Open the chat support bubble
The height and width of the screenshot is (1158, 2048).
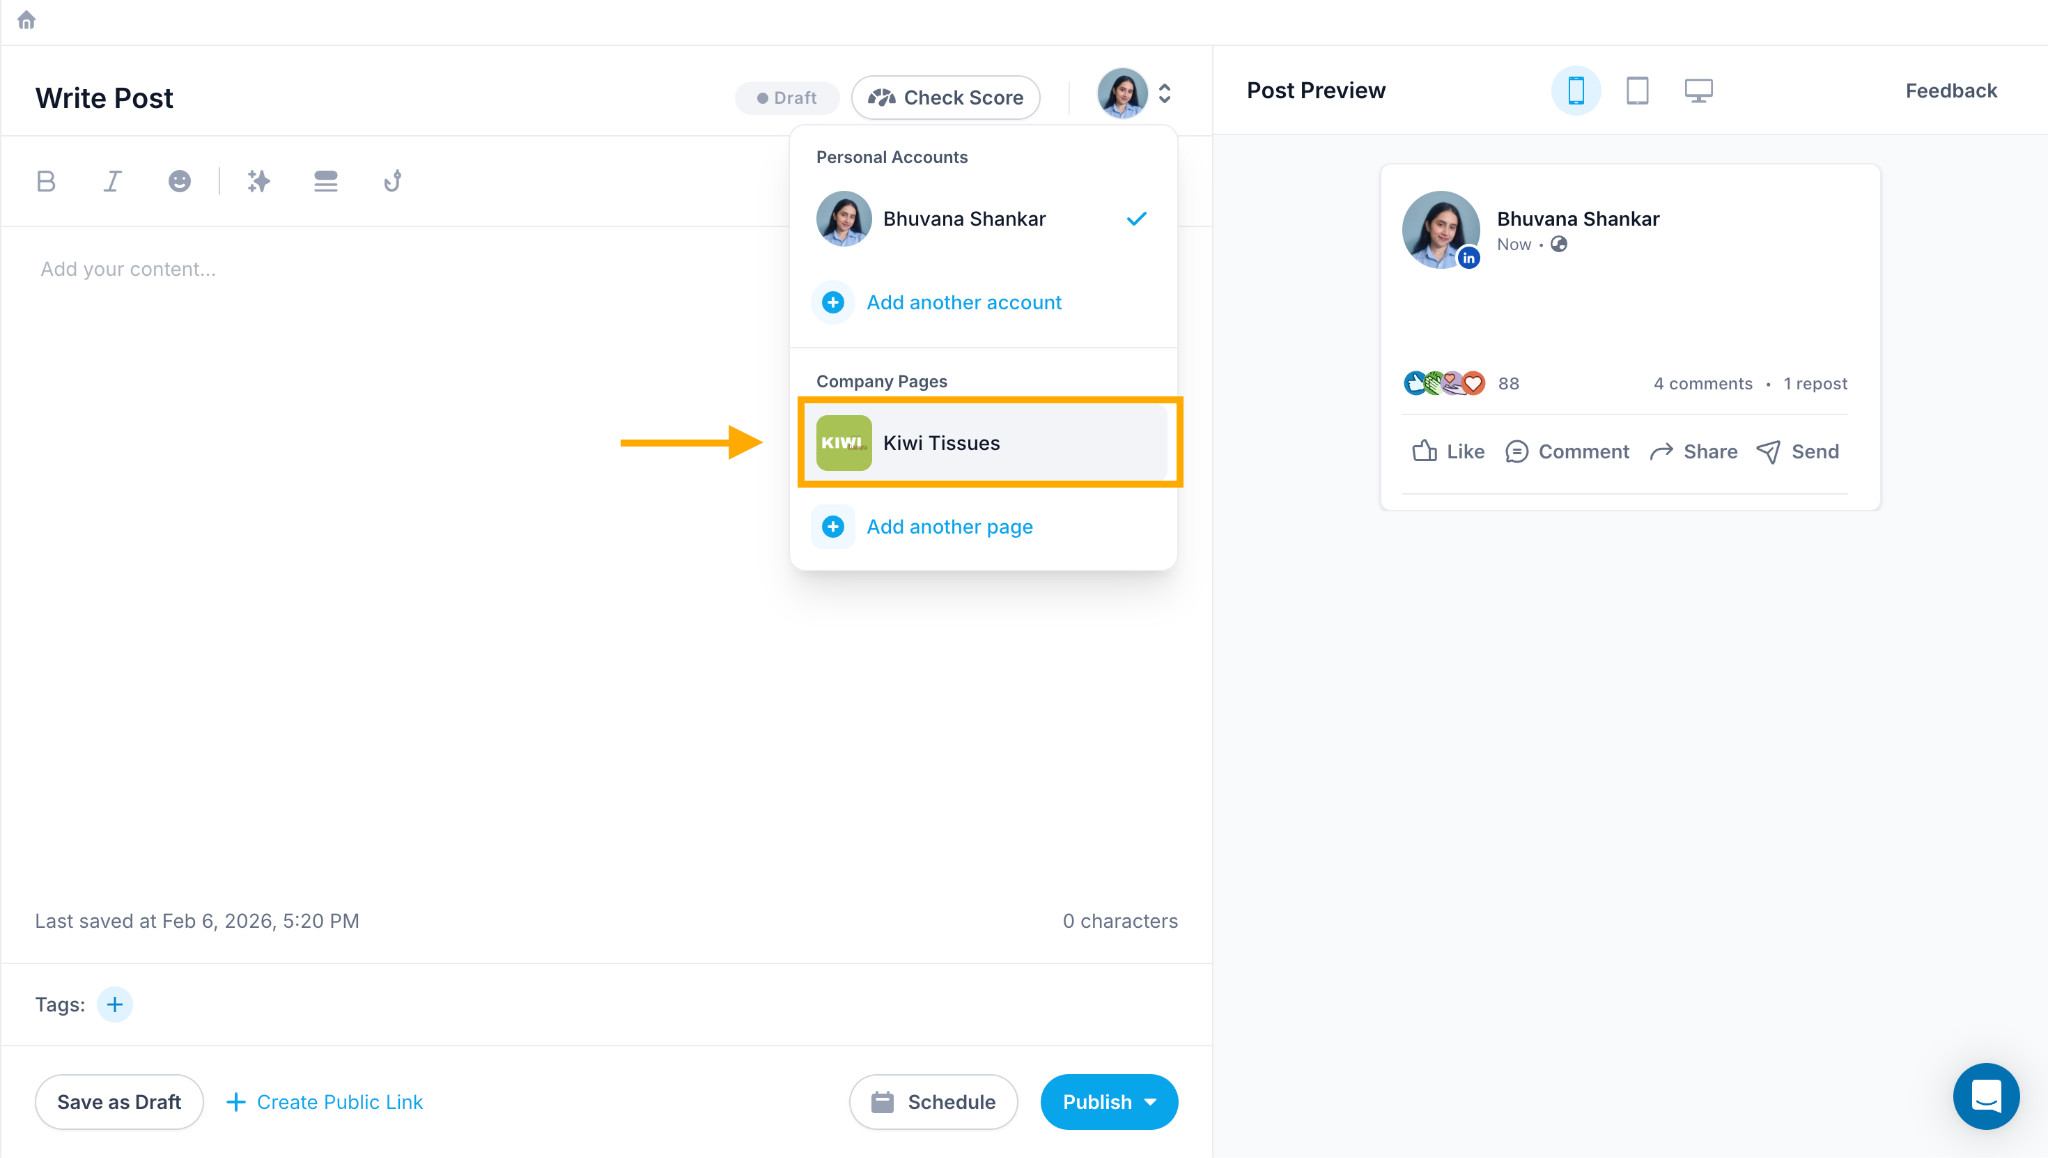point(1986,1096)
